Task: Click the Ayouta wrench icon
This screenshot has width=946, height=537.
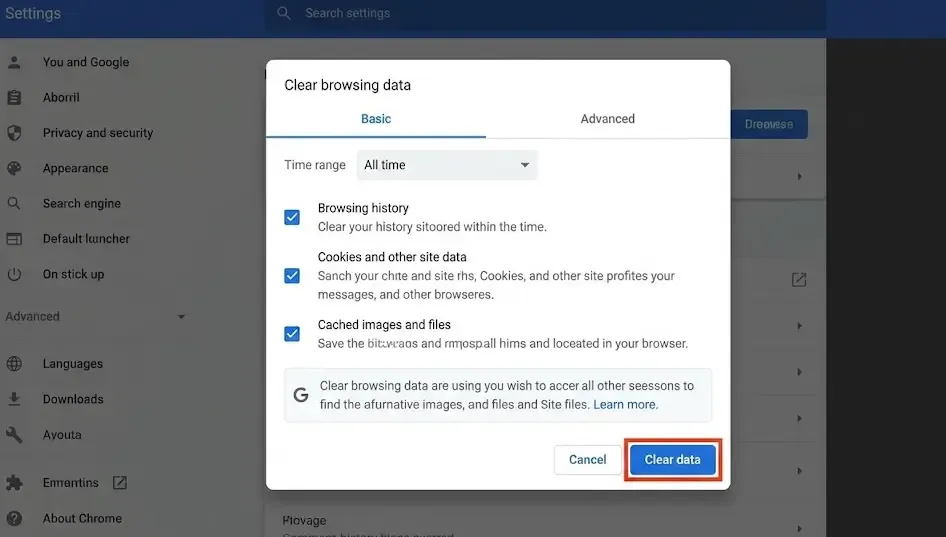Action: coord(14,434)
